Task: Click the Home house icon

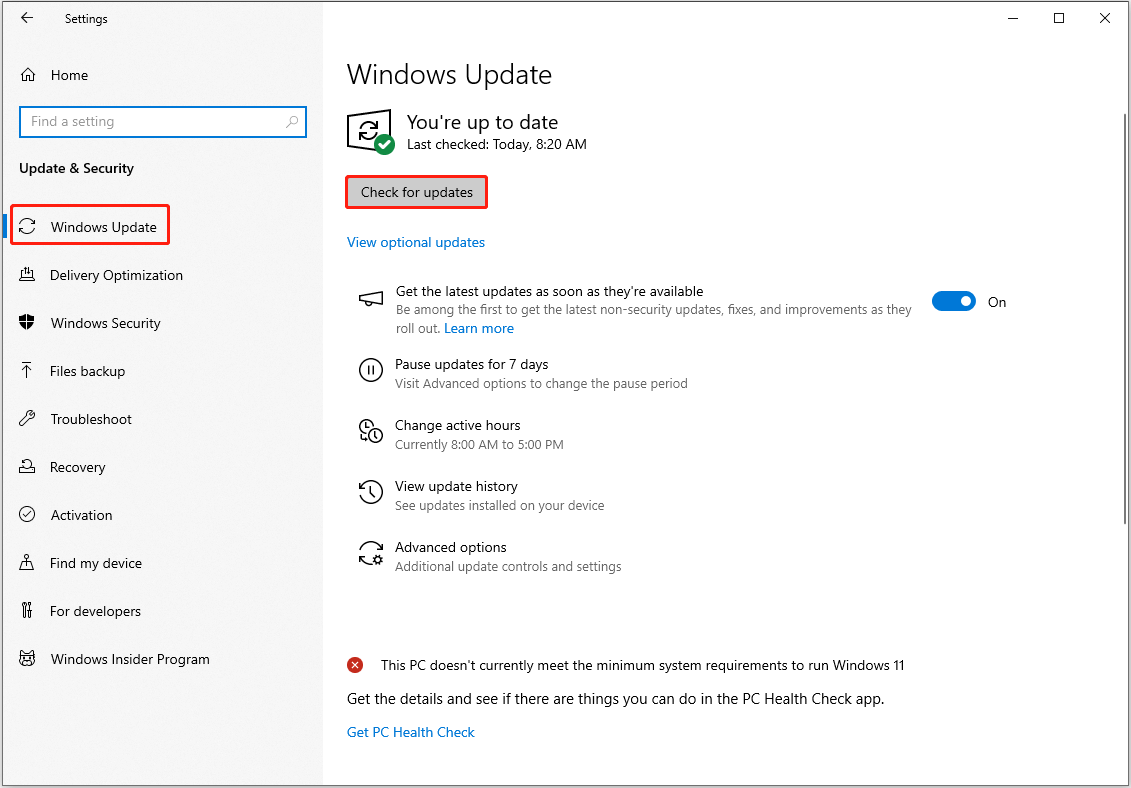Action: [27, 75]
